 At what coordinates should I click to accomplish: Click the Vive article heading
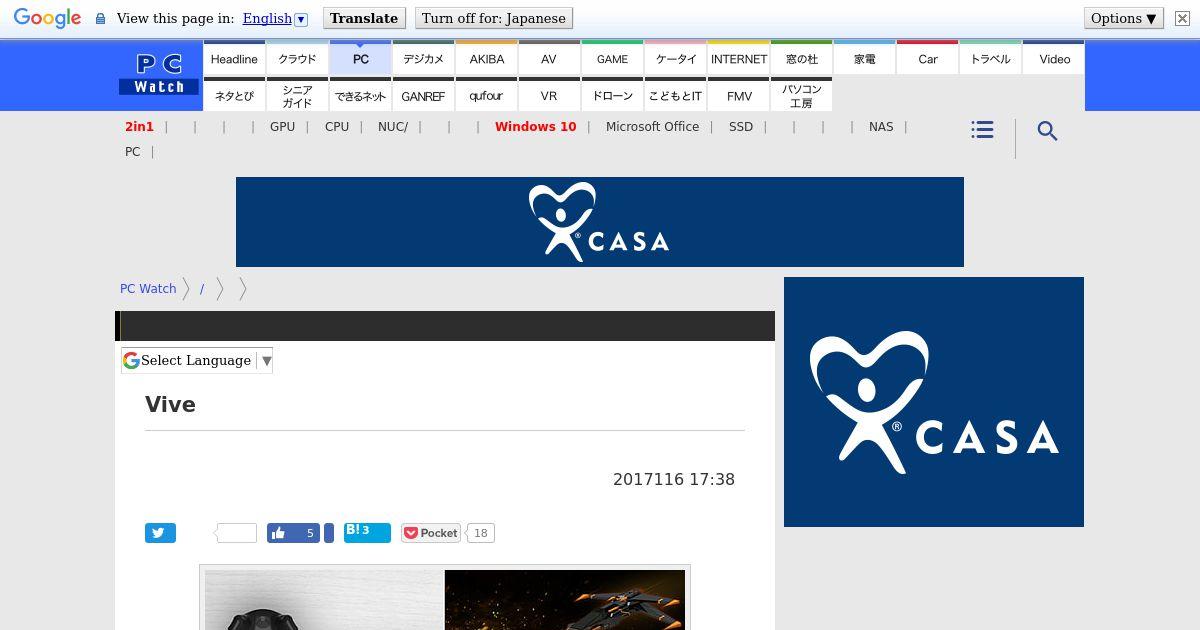(x=170, y=404)
